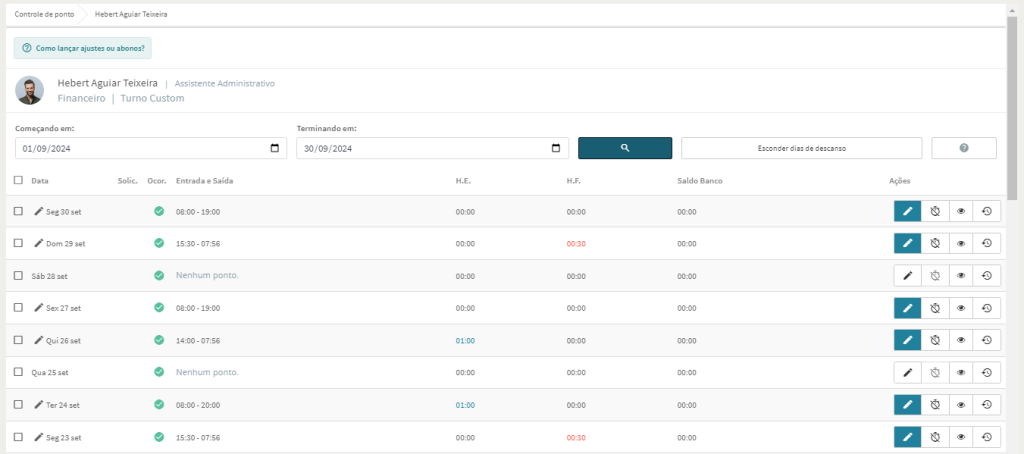Tick the Sex 27 set checkbox
Viewport: 1024px width, 454px height.
18,308
